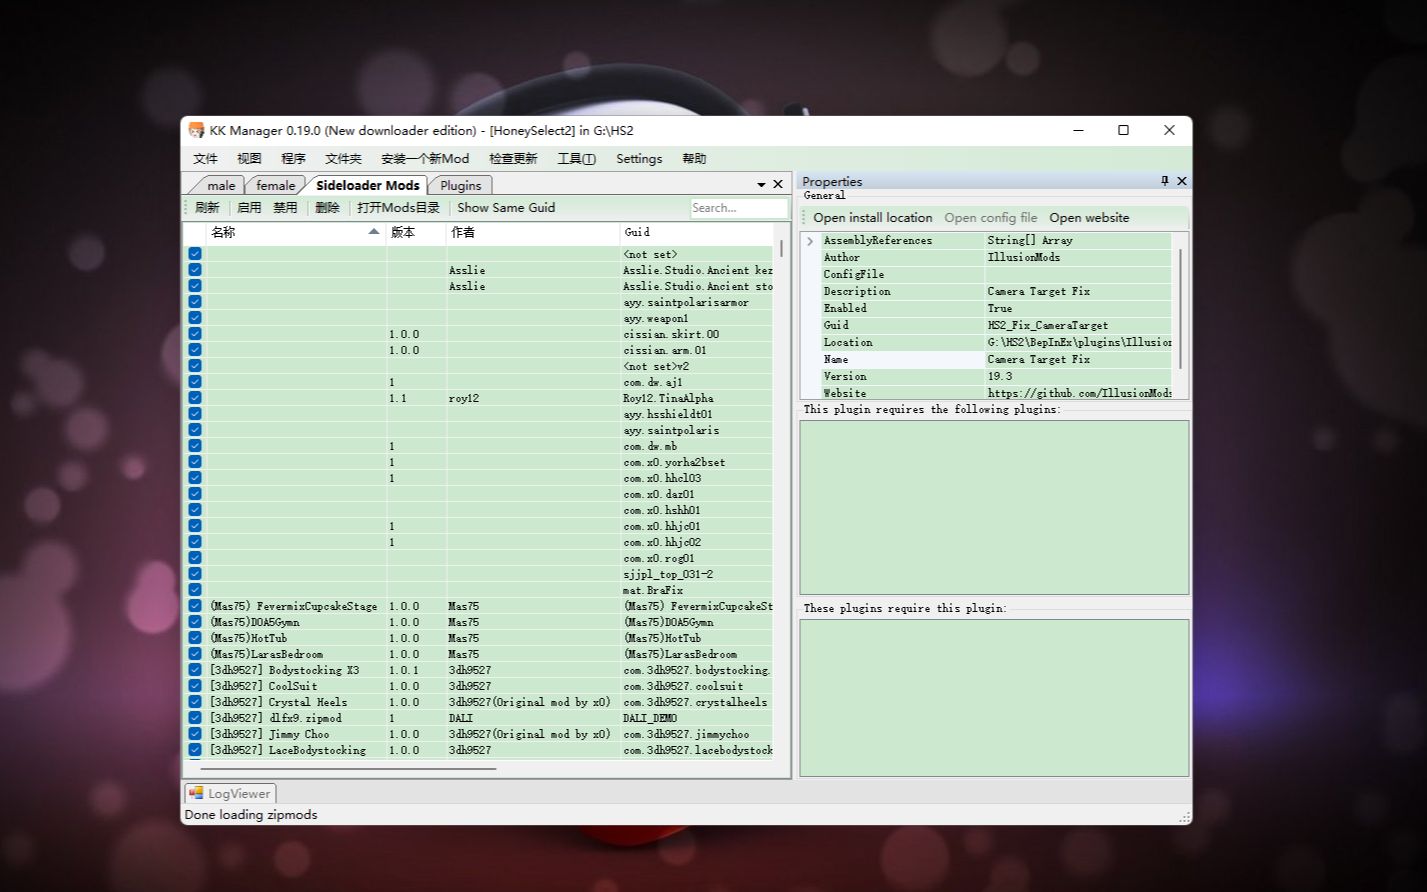Toggle checkbox for cissian.skirt.00 row
This screenshot has height=892, width=1427.
tap(195, 334)
